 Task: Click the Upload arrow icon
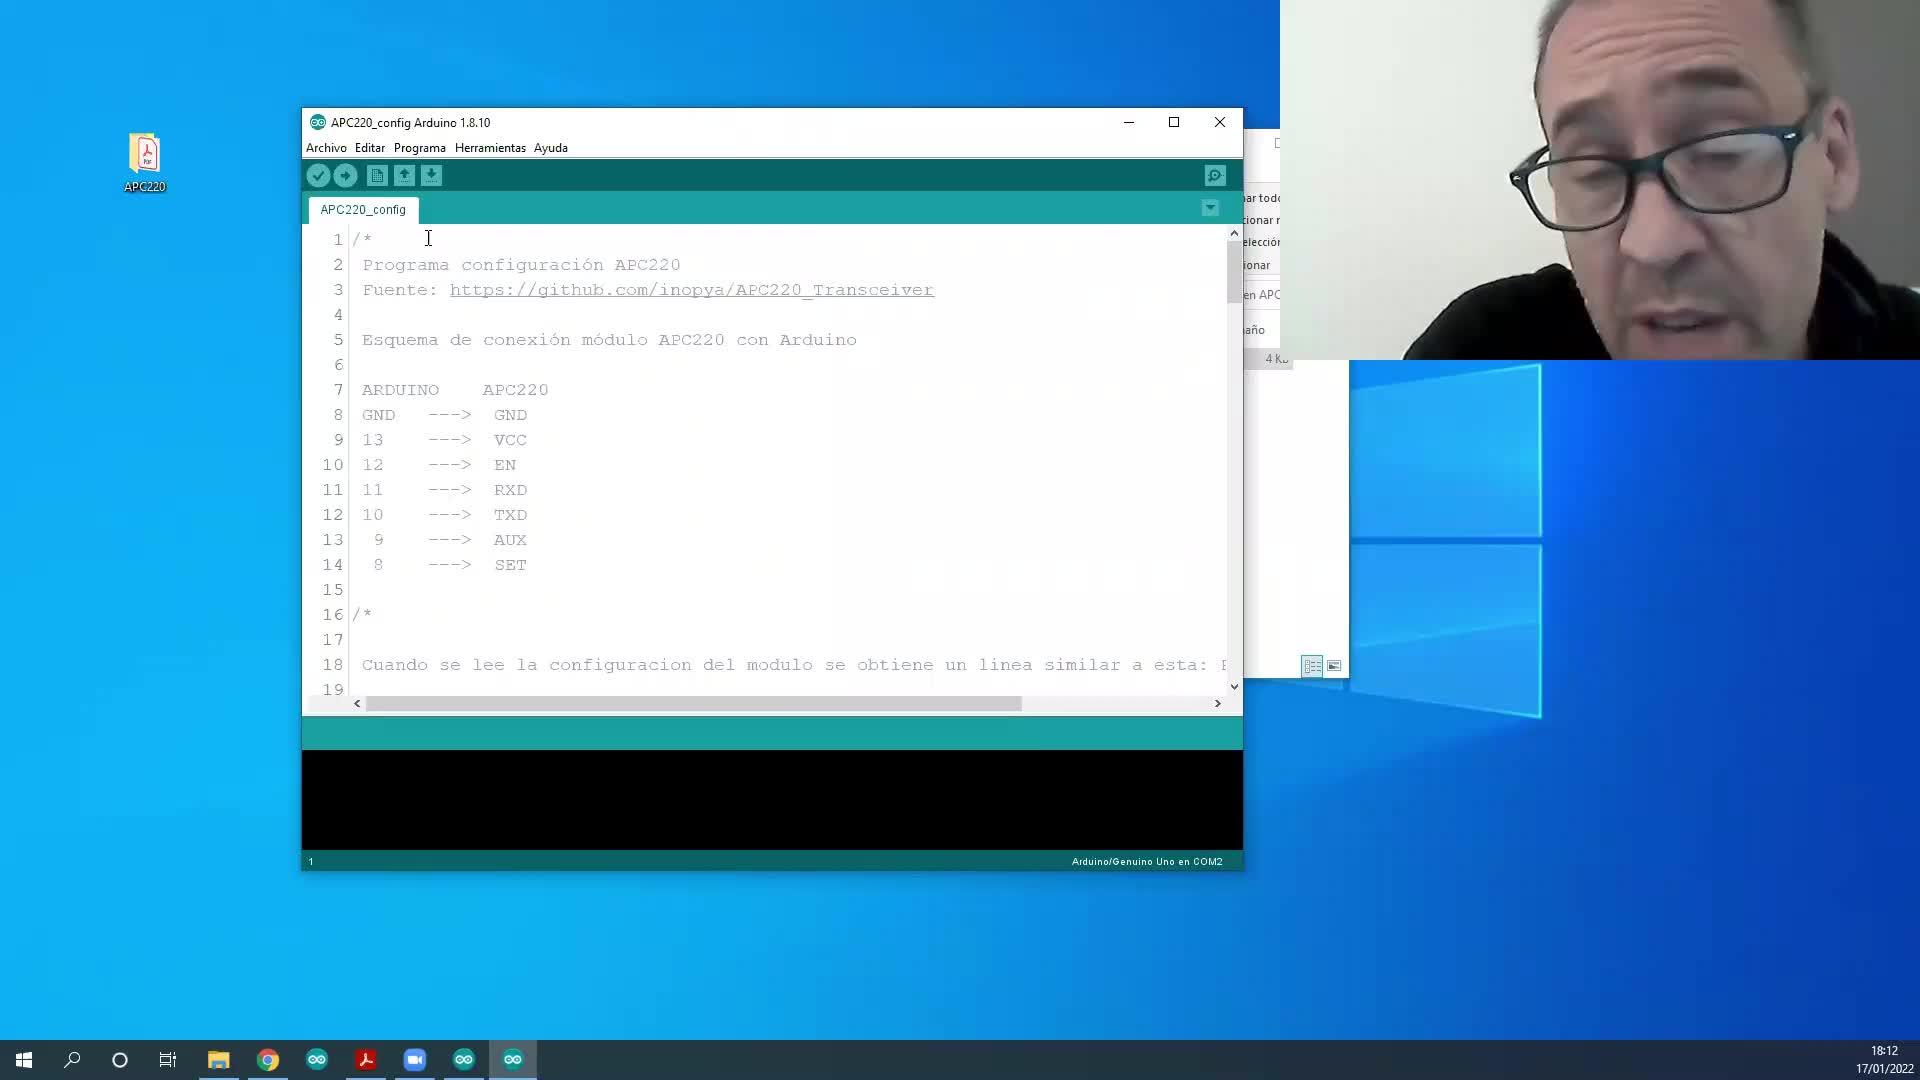345,176
